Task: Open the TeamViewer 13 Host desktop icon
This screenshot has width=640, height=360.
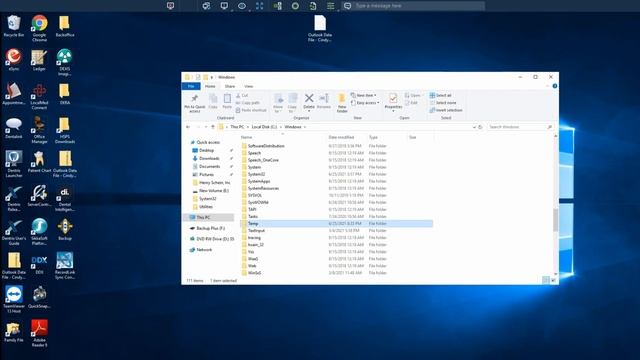Action: click(x=13, y=300)
